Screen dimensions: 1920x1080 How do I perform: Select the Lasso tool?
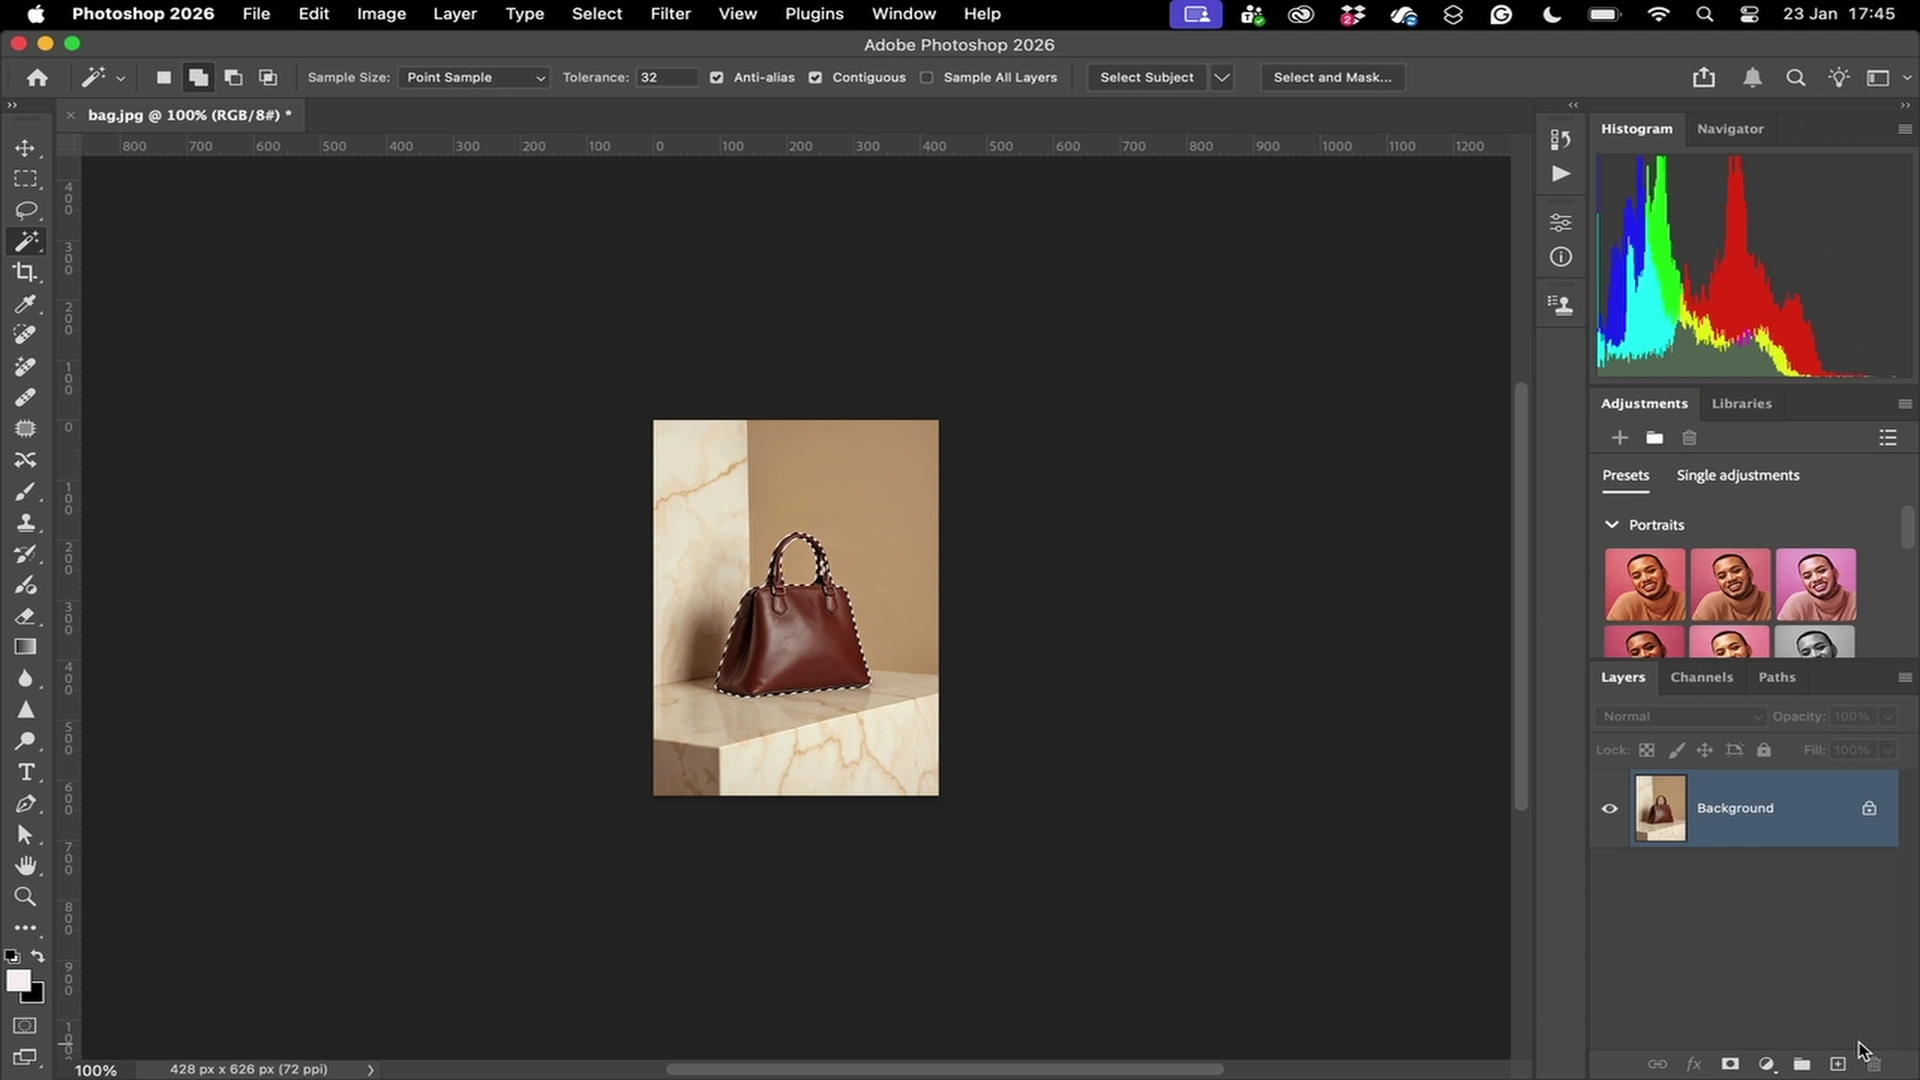(x=26, y=210)
